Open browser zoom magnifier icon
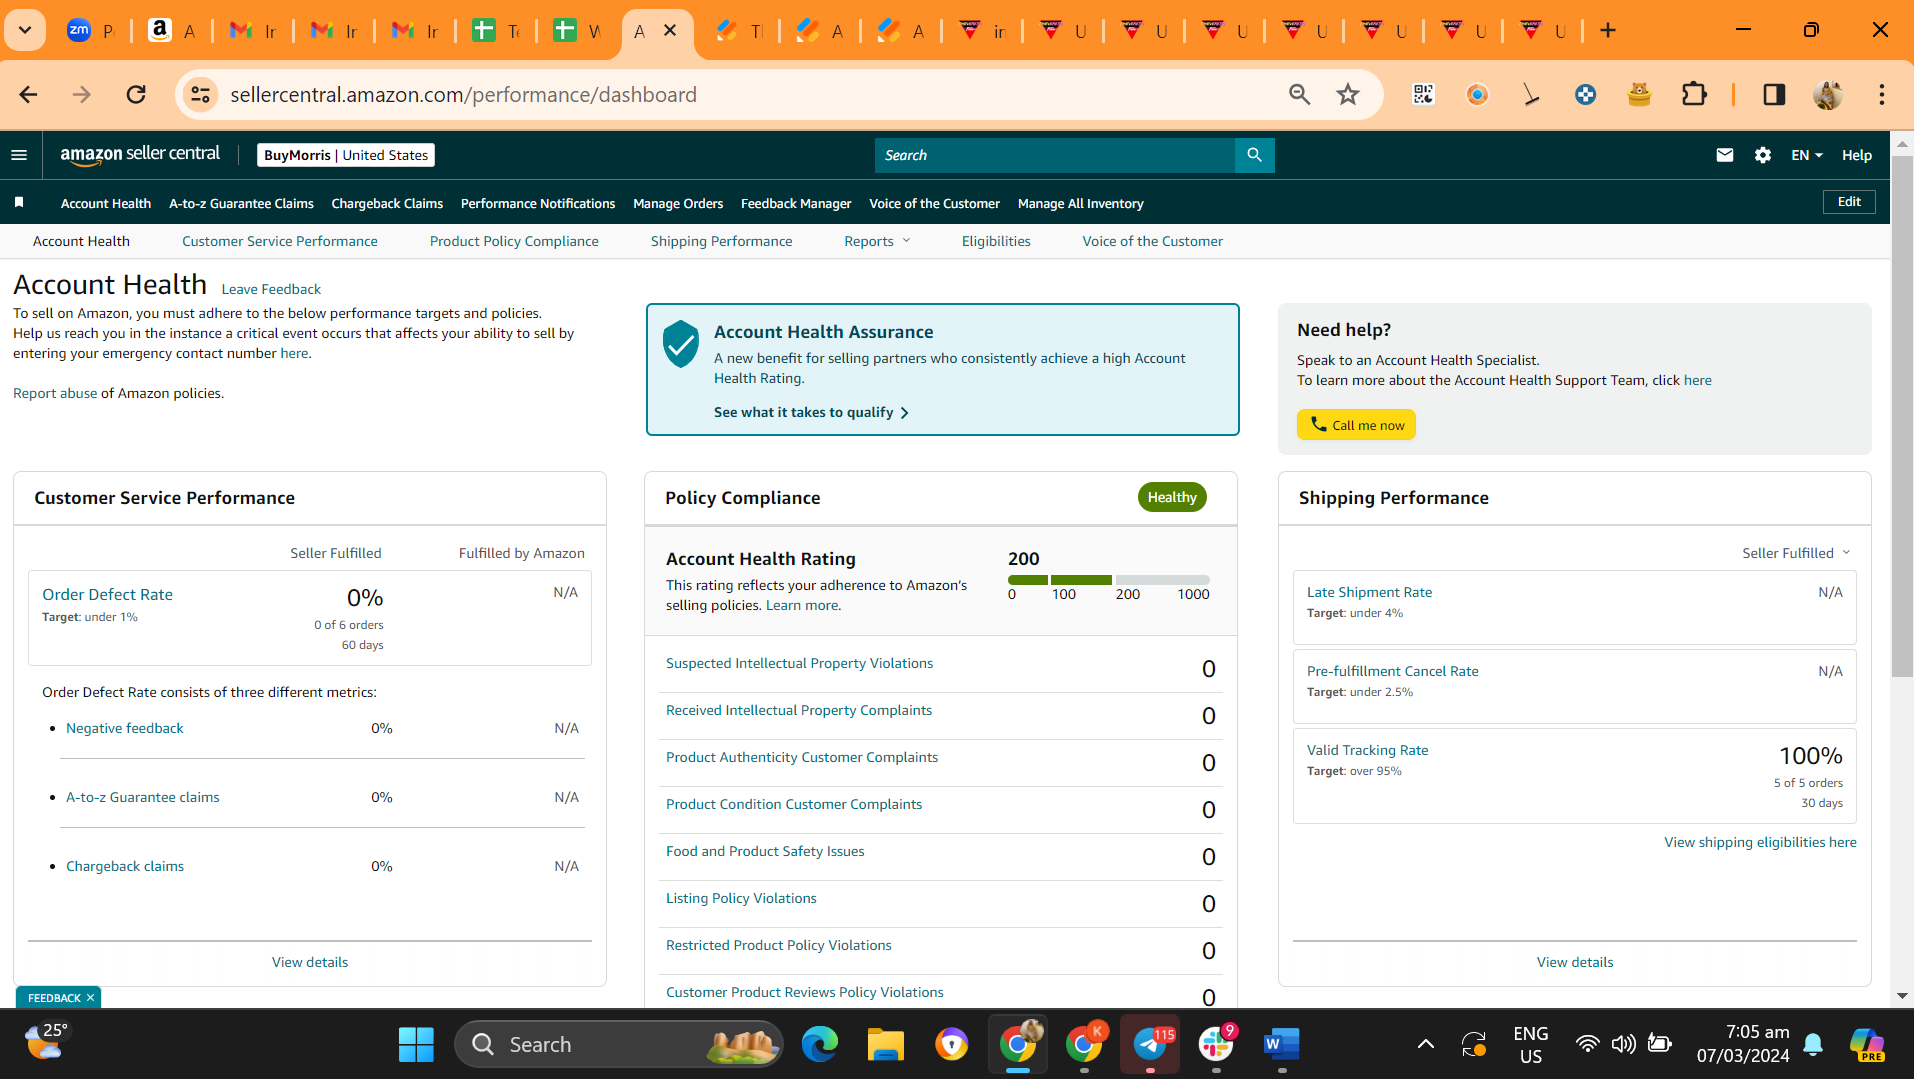The width and height of the screenshot is (1914, 1079). pos(1299,95)
